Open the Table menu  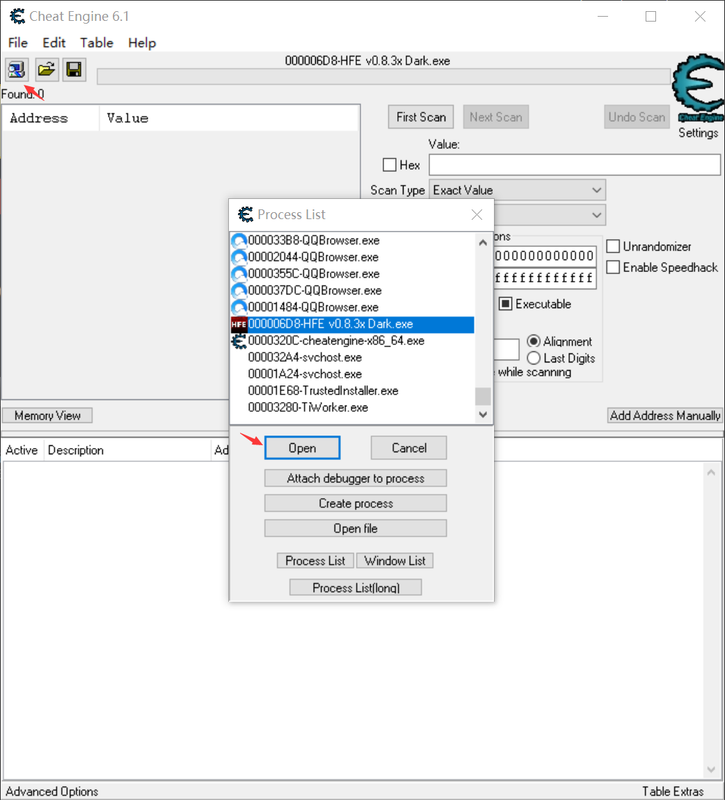[96, 43]
